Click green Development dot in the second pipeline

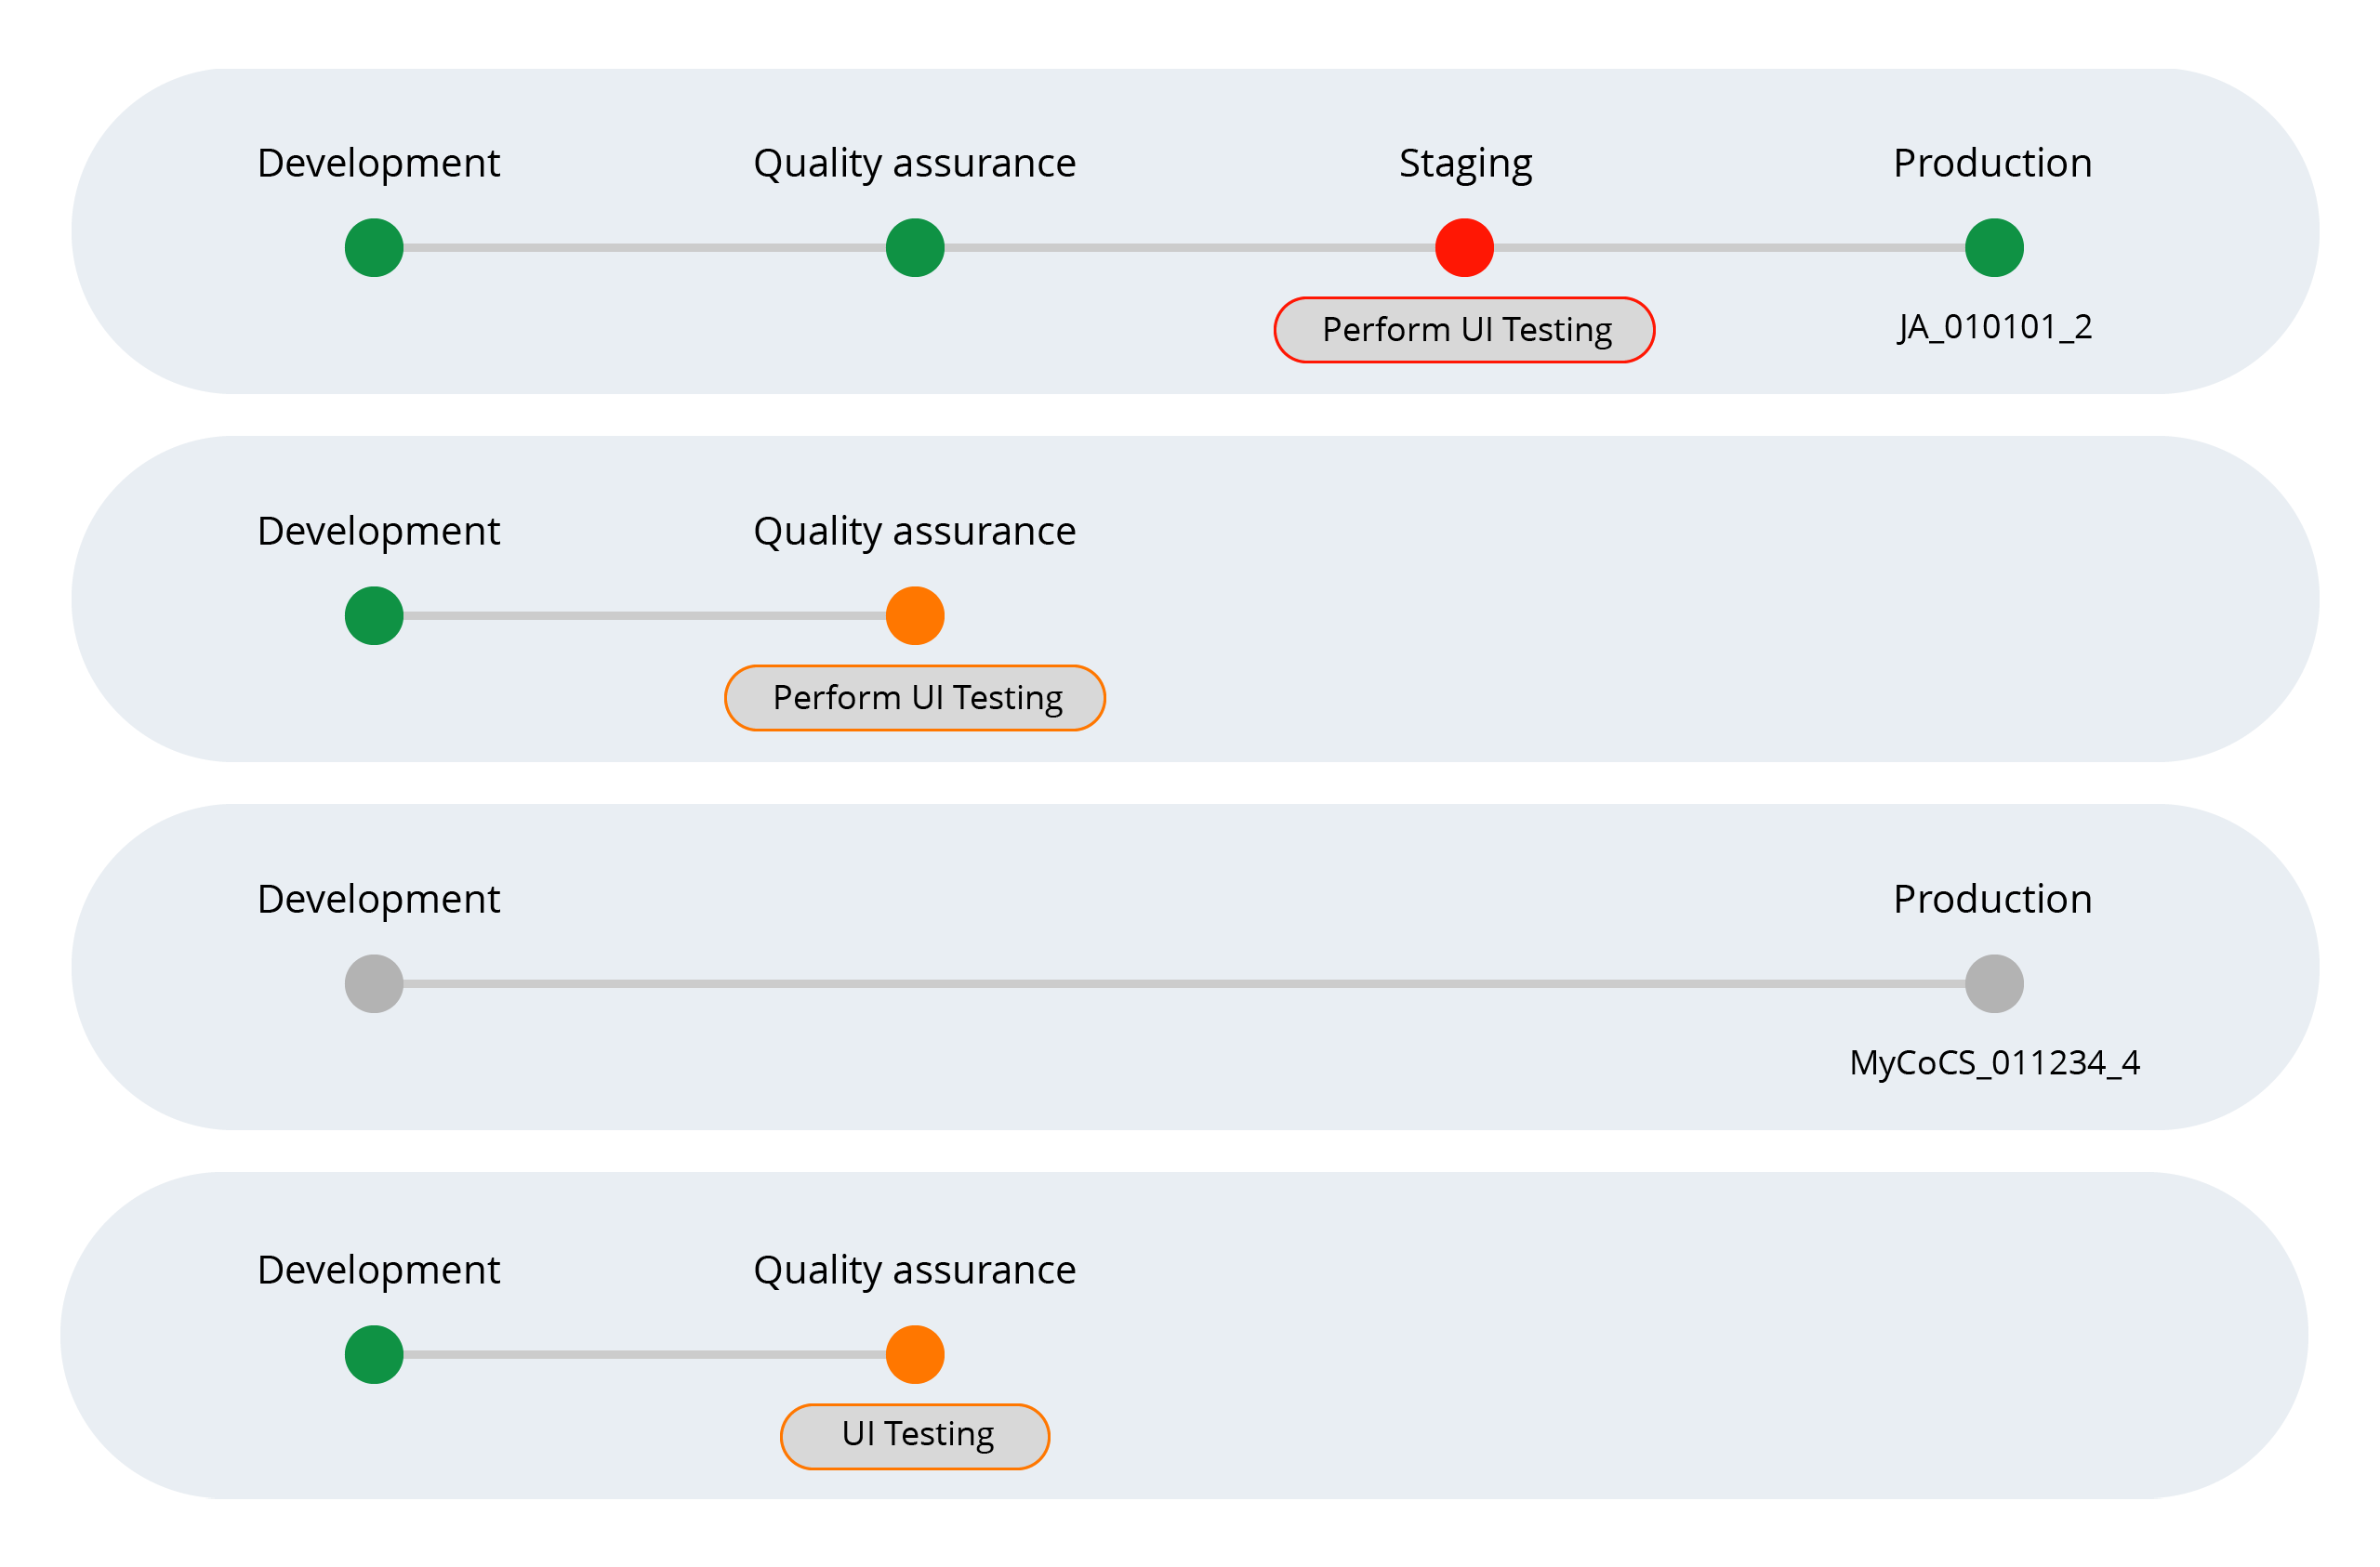(x=374, y=616)
